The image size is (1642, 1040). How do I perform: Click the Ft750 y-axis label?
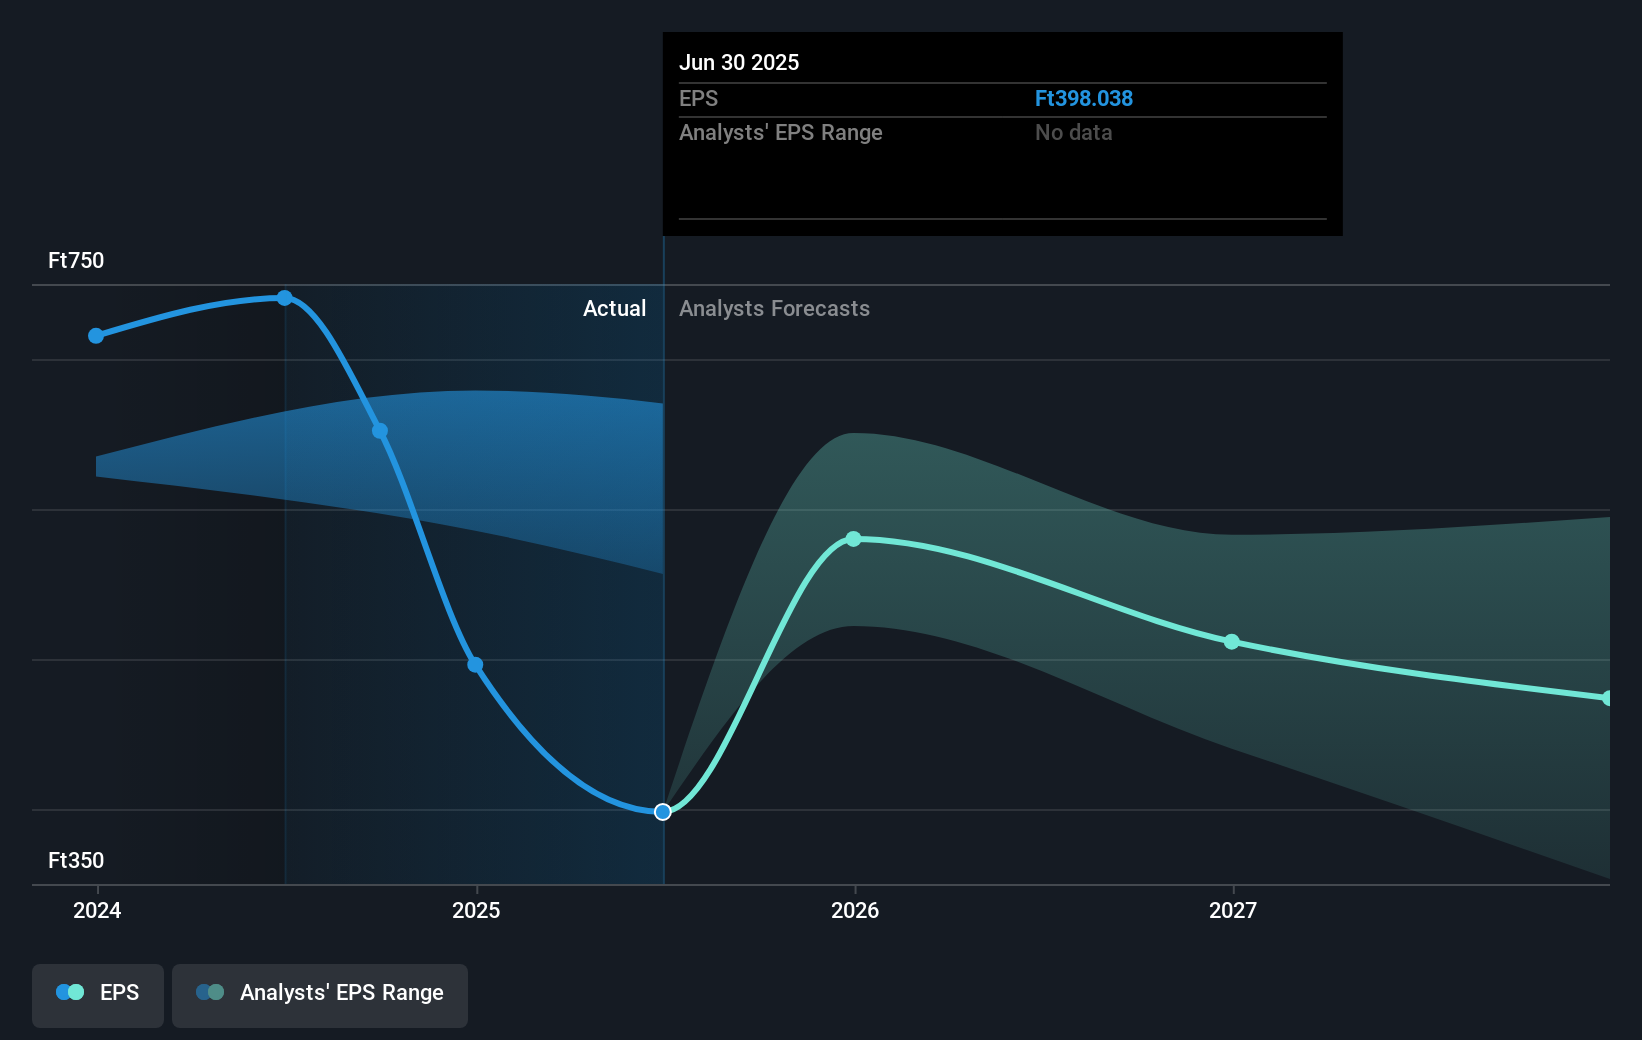[76, 260]
